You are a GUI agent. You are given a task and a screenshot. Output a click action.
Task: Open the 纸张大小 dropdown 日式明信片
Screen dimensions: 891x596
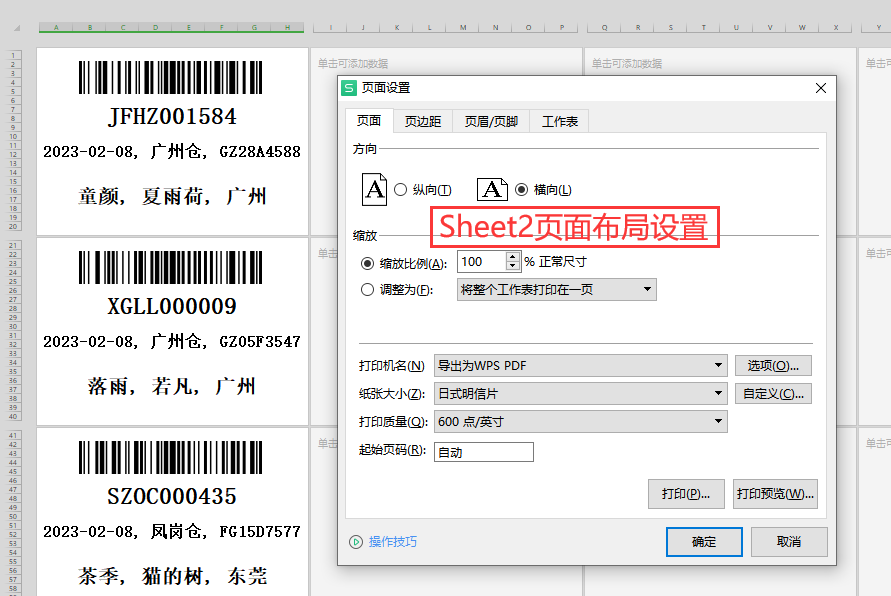point(581,393)
